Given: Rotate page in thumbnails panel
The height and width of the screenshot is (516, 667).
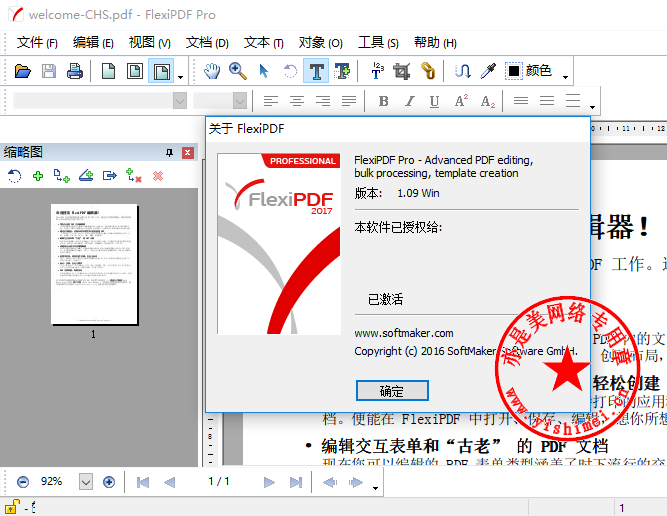Looking at the screenshot, I should coord(14,176).
